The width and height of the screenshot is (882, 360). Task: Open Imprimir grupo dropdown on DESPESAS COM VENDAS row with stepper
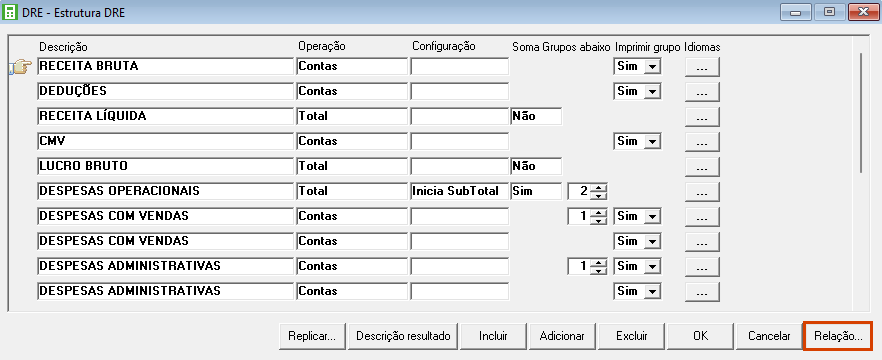(x=652, y=217)
